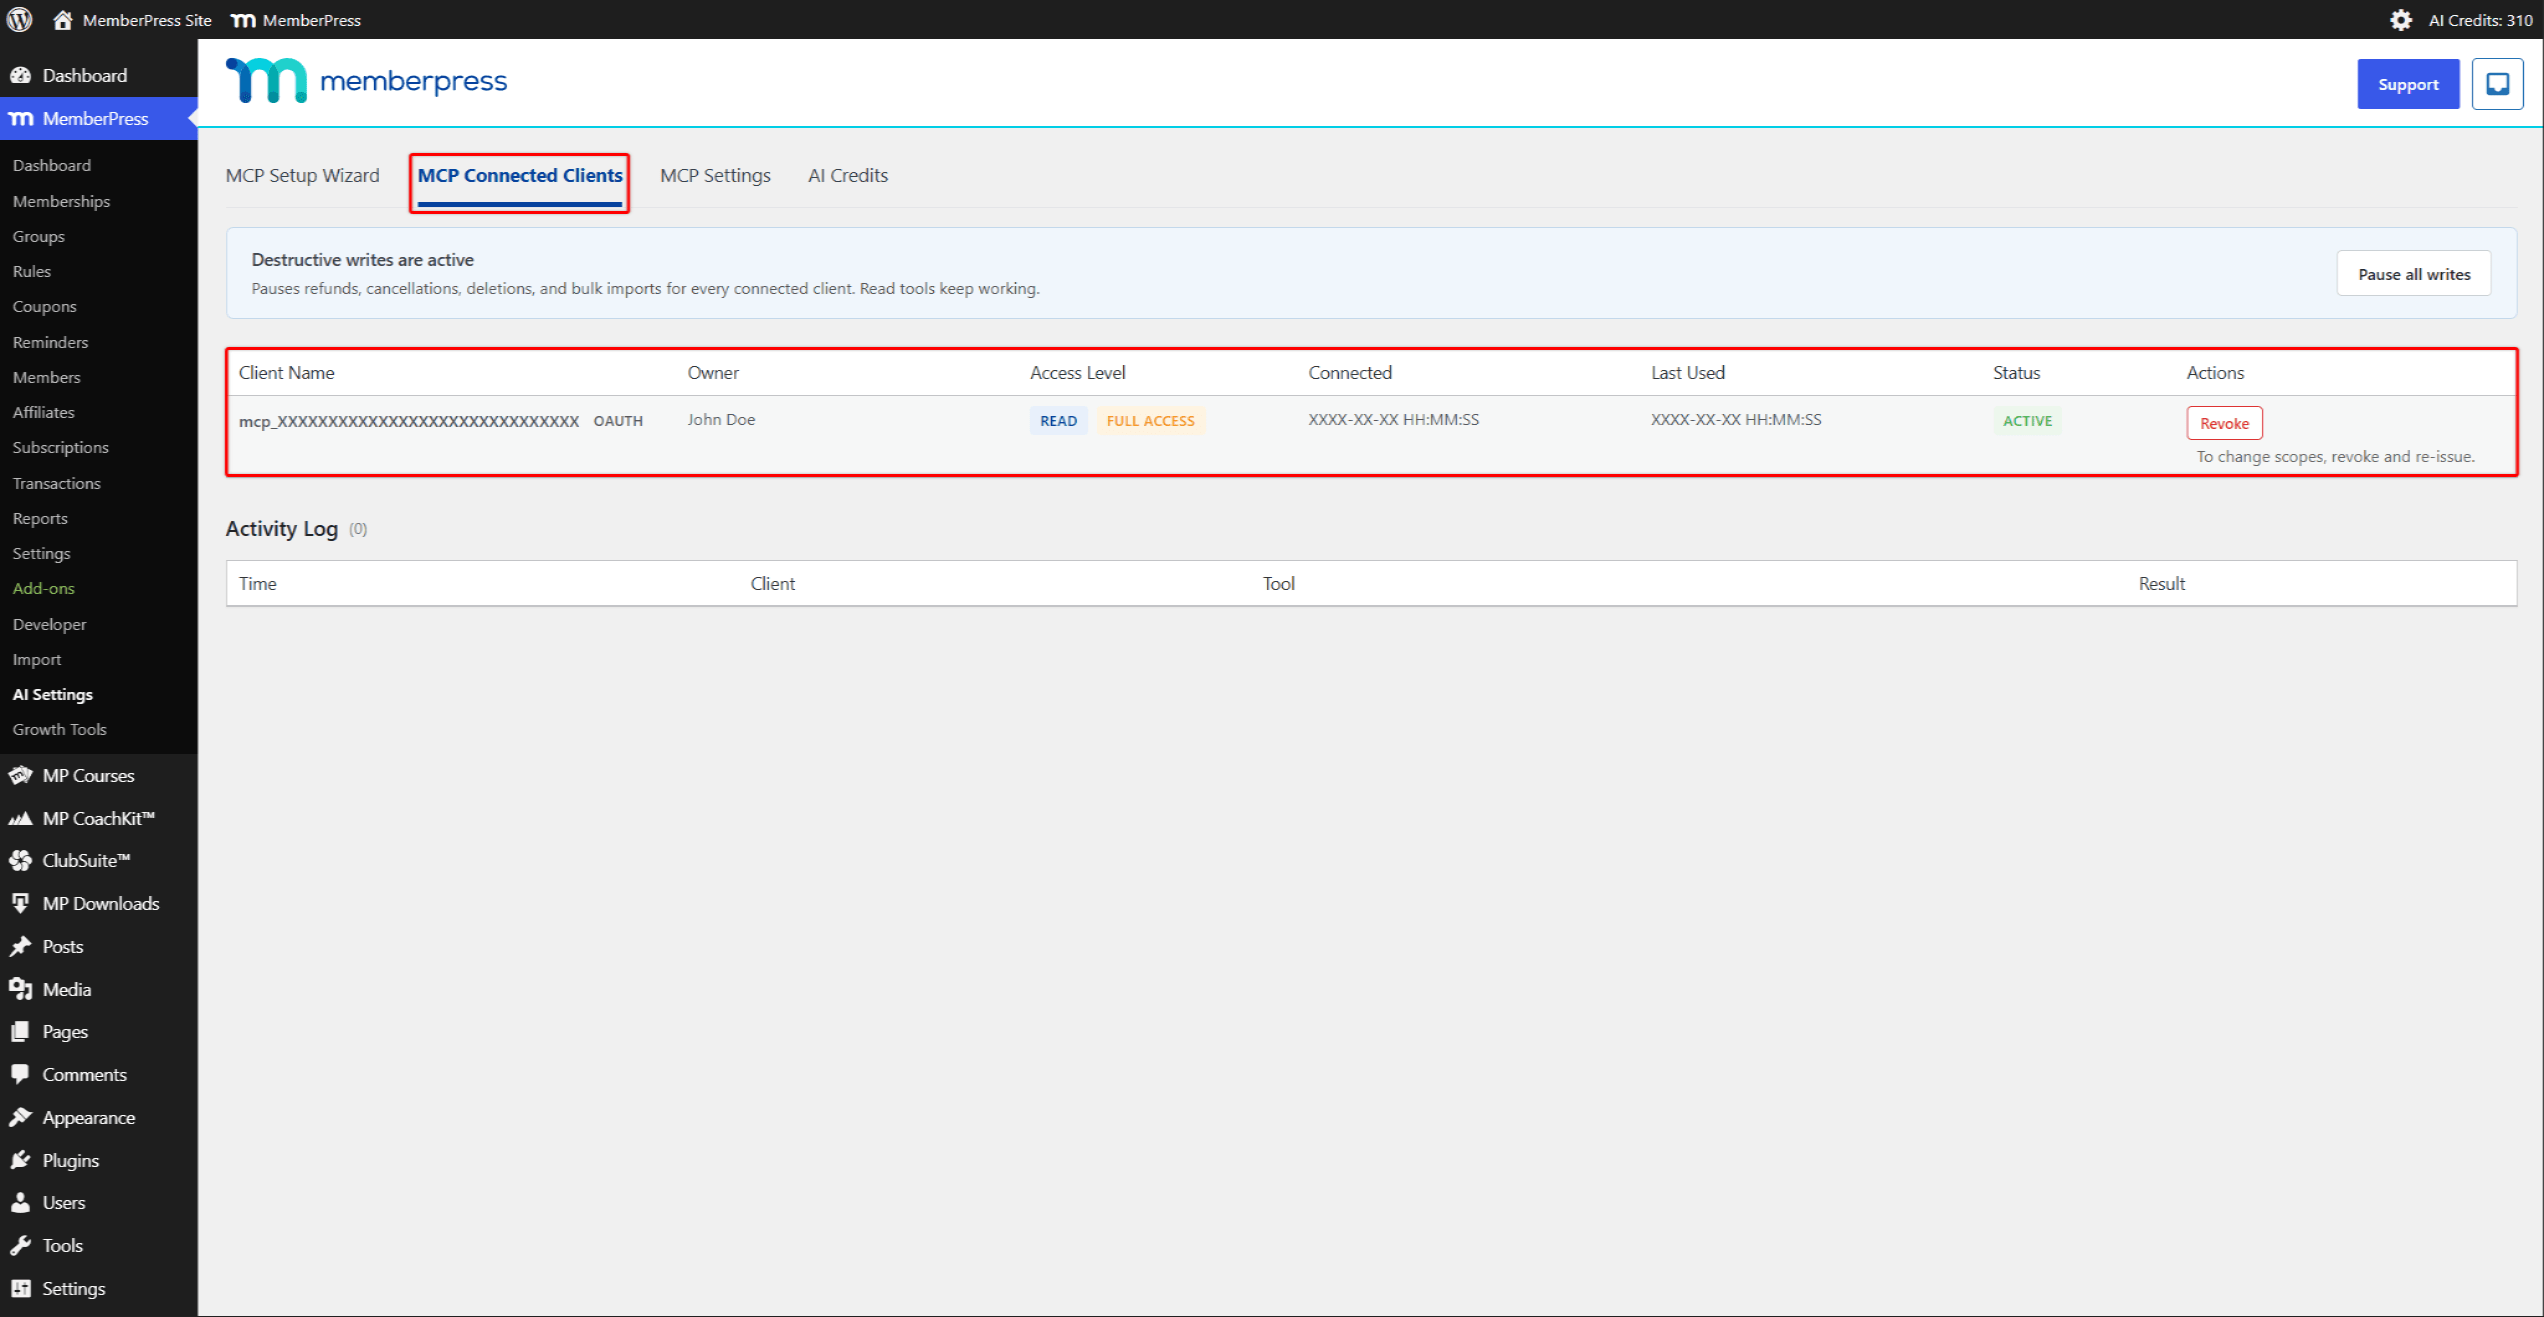Image resolution: width=2544 pixels, height=1317 pixels.
Task: Switch to MCP Setup Wizard tab
Action: tap(302, 175)
